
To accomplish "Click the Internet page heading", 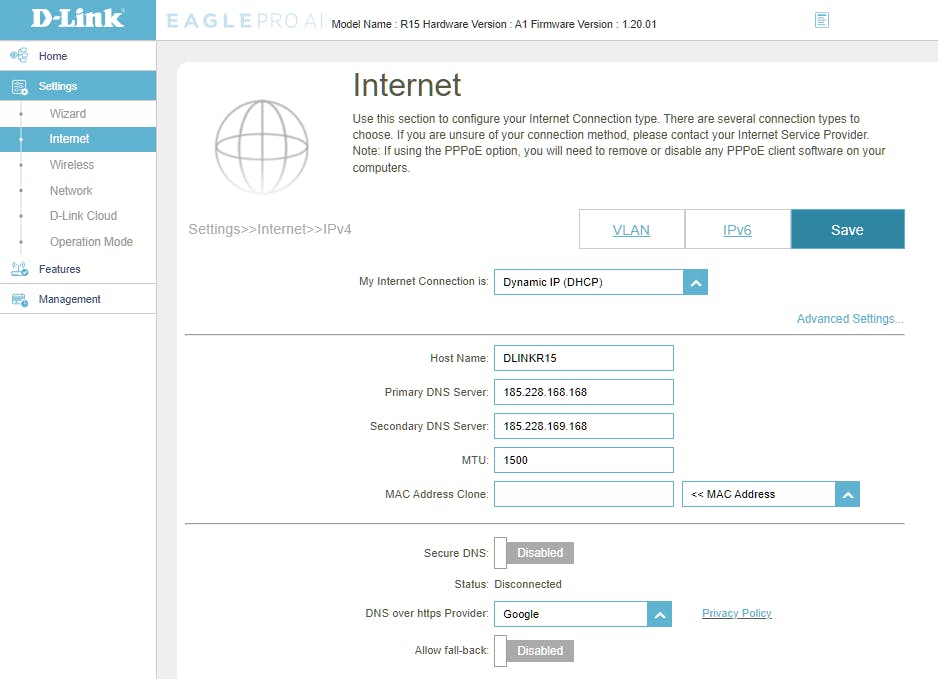I will click(407, 85).
